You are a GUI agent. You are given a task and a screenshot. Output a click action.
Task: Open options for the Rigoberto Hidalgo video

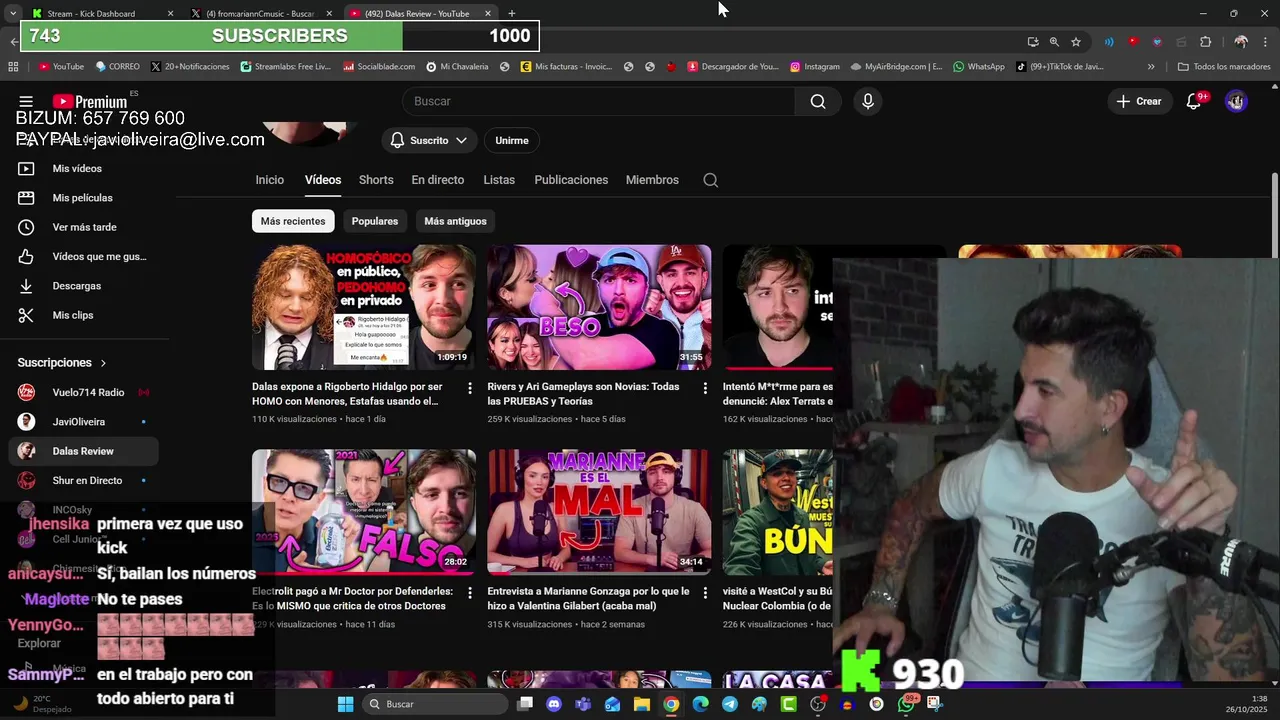pos(469,387)
